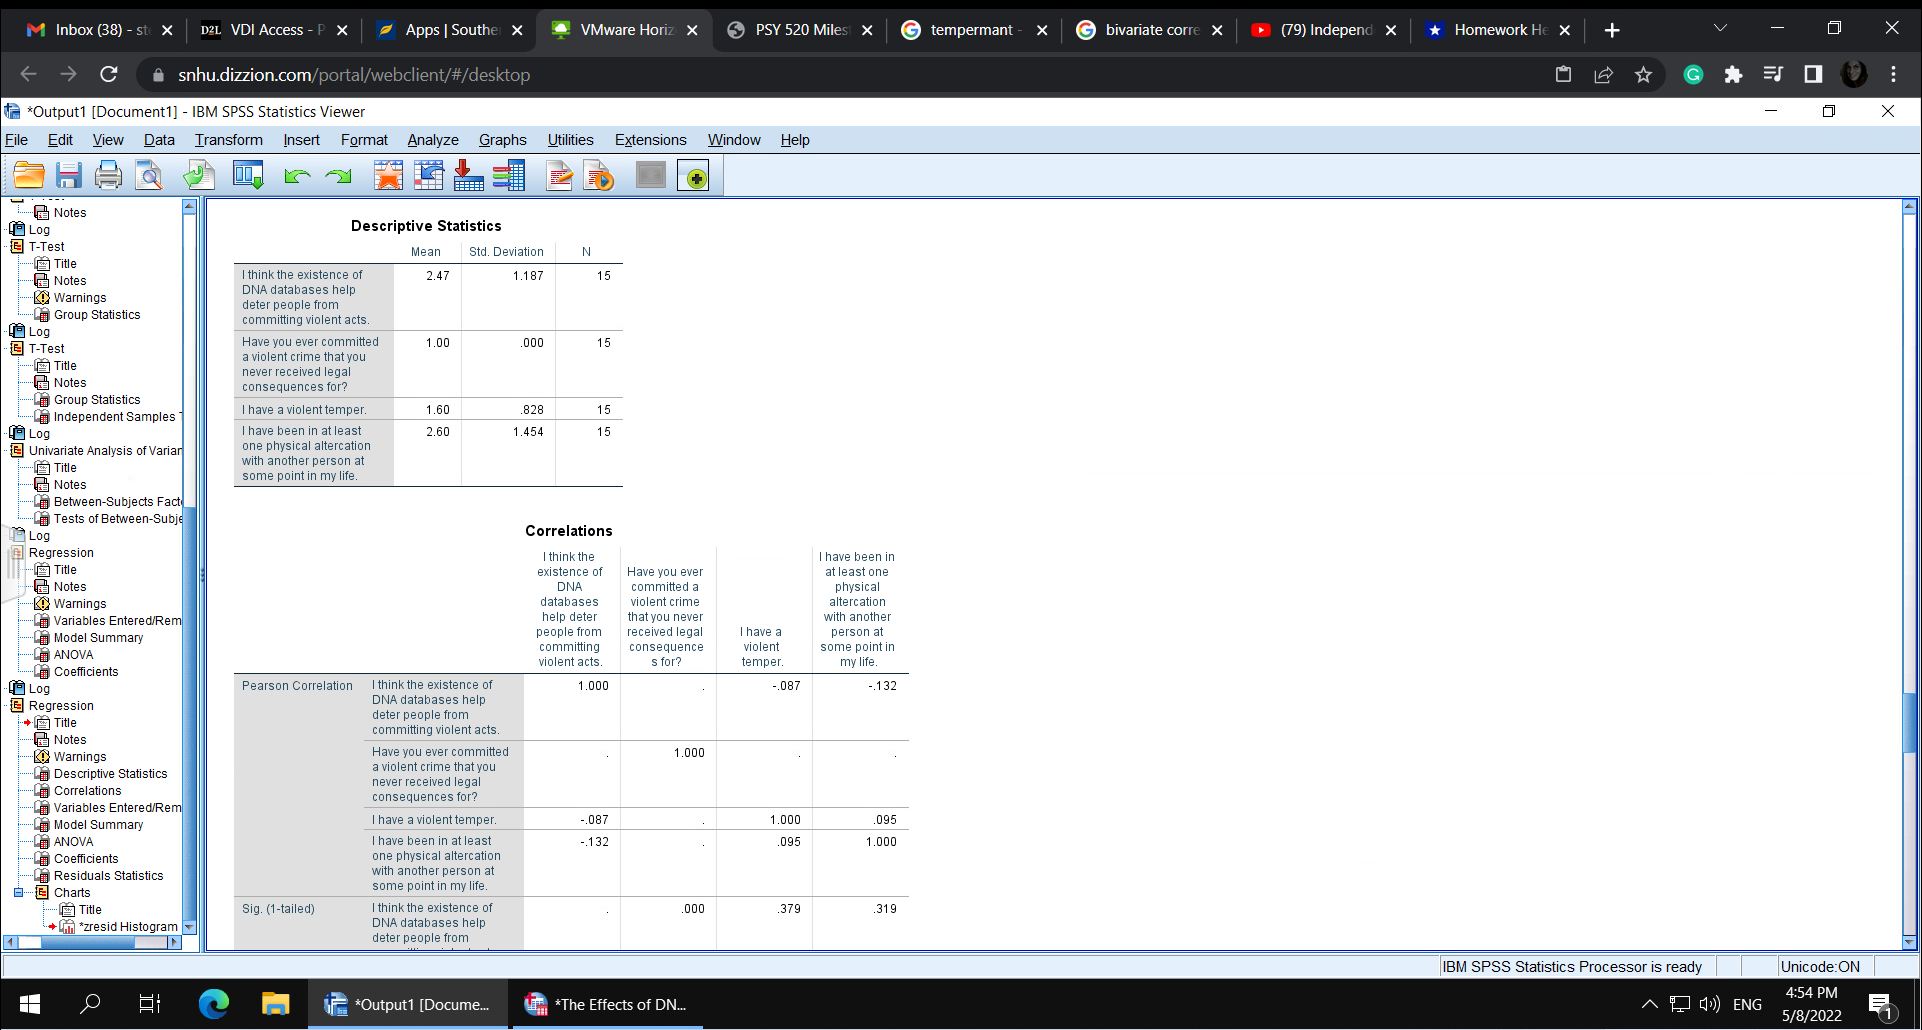Click the browser back button
The image size is (1922, 1030).
[x=27, y=74]
